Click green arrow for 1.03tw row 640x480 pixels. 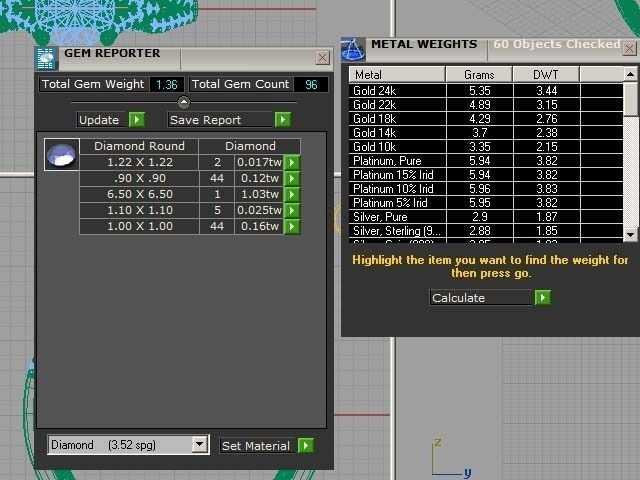(292, 194)
